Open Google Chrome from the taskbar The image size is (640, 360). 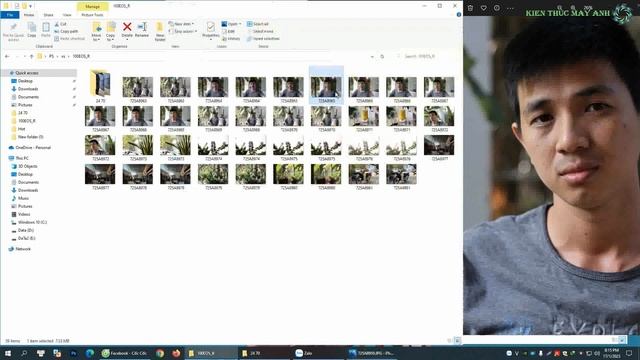pyautogui.click(x=160, y=353)
